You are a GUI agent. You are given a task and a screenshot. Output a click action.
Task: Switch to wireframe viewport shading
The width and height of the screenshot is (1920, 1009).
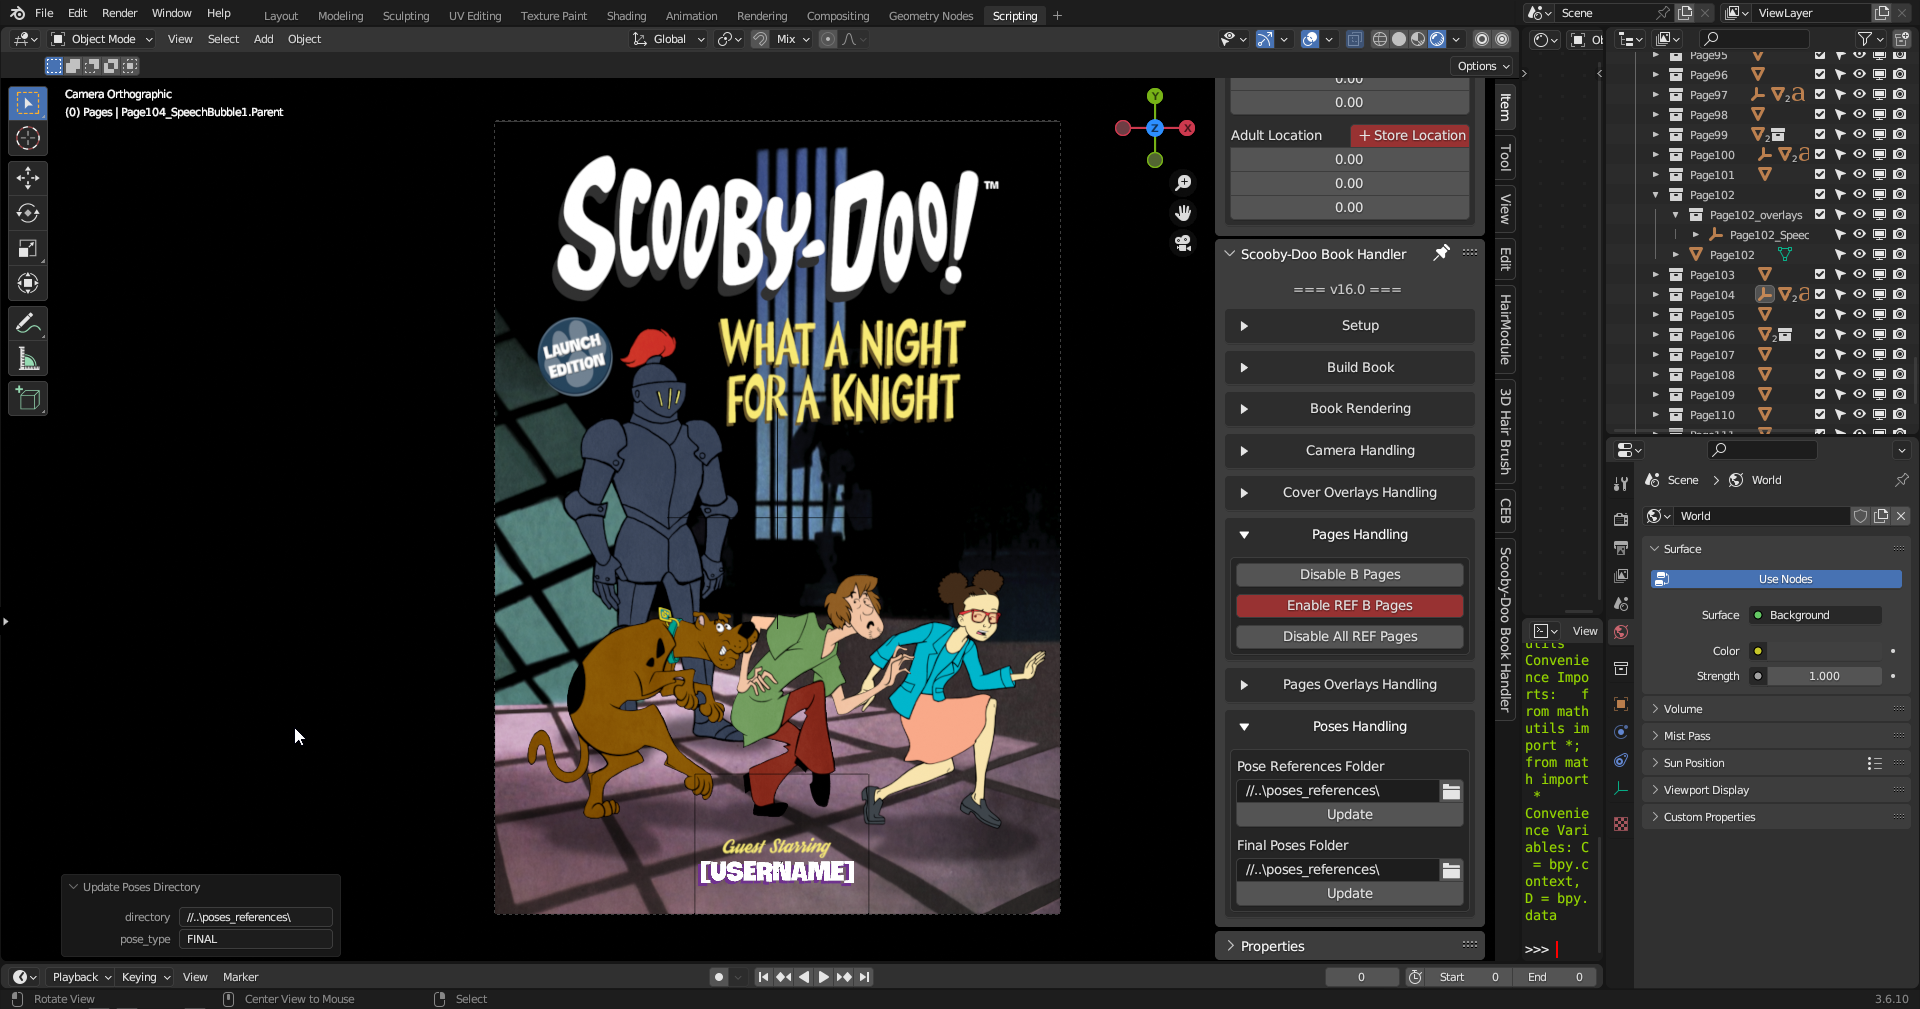pos(1380,39)
